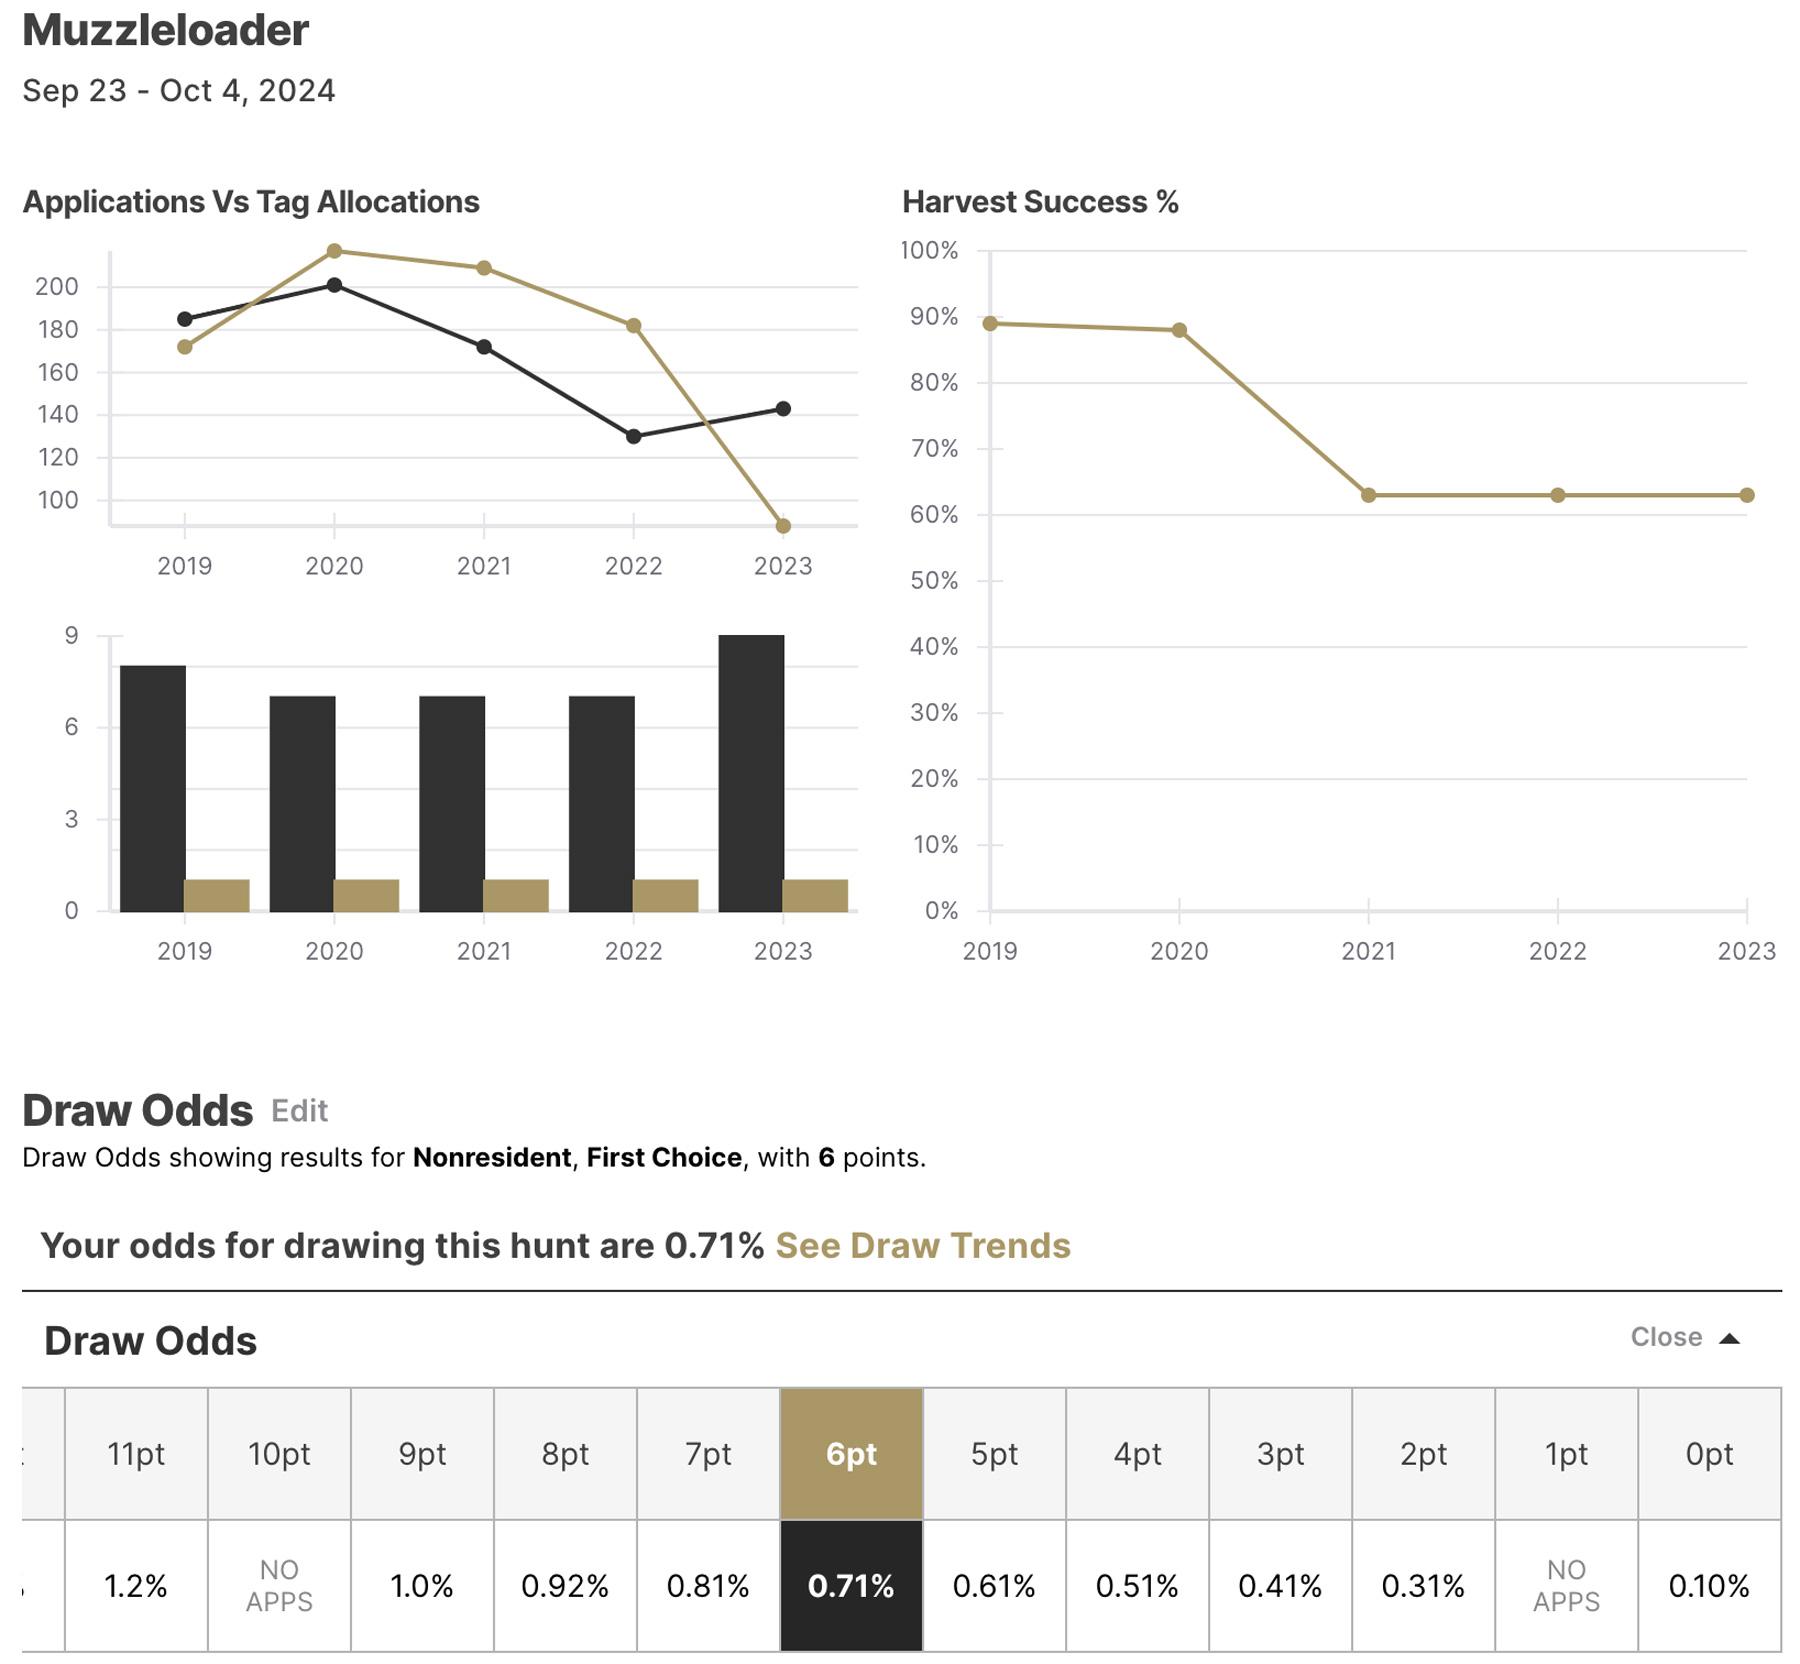Screen dimensions: 1800x1664
Task: Click the Edit link beside Draw Odds
Action: click(299, 1111)
